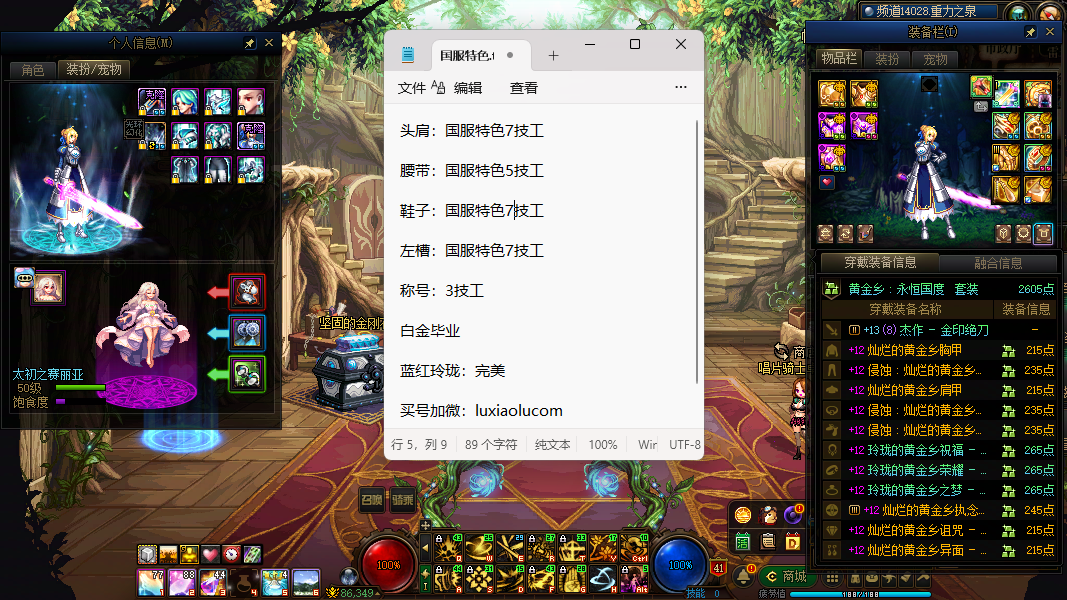
Task: Add a new Notepad tab
Action: 553,55
